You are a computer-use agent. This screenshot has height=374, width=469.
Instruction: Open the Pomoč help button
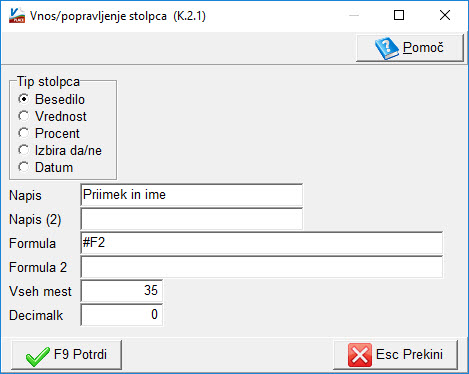410,48
